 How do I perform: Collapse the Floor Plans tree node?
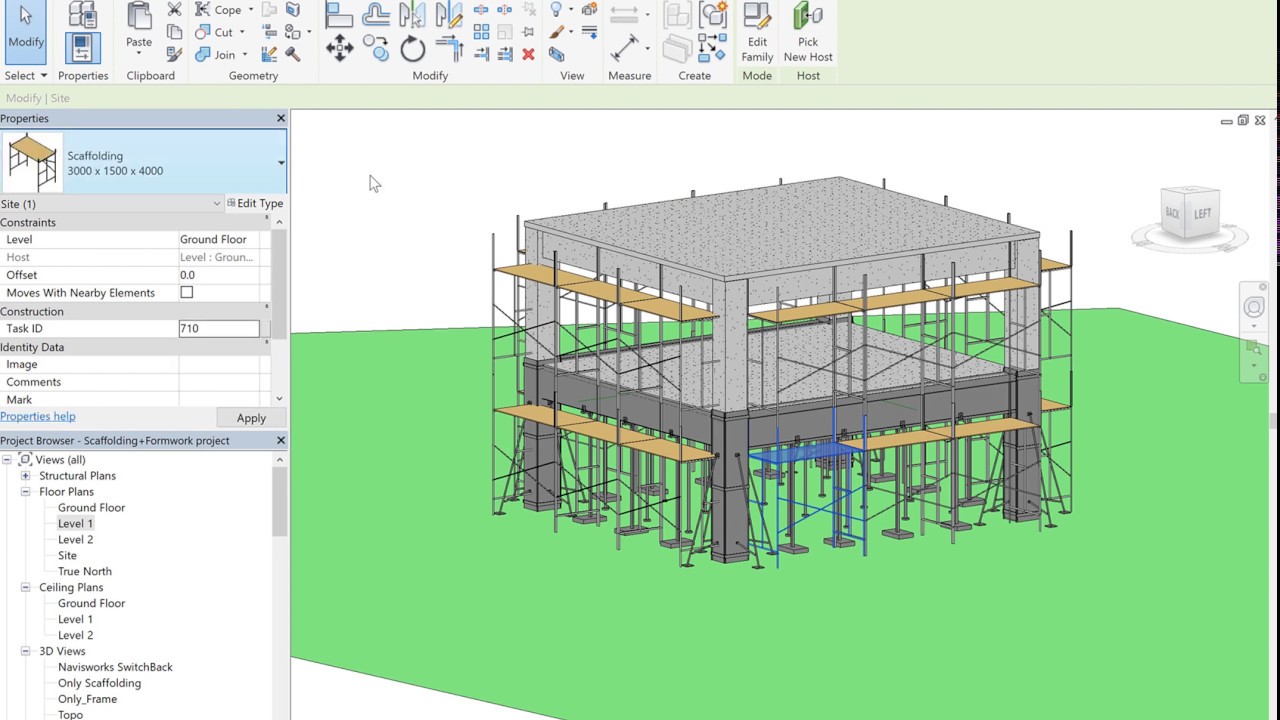[x=25, y=492]
